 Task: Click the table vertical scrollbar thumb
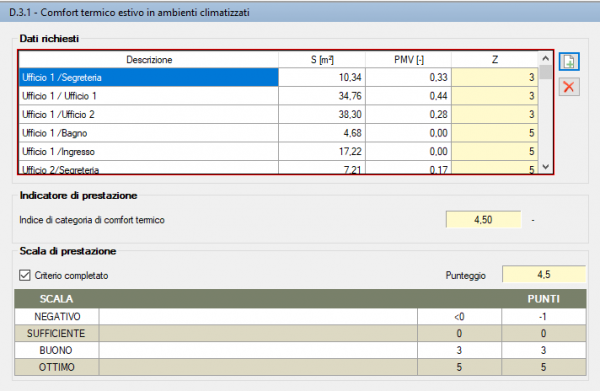(546, 72)
